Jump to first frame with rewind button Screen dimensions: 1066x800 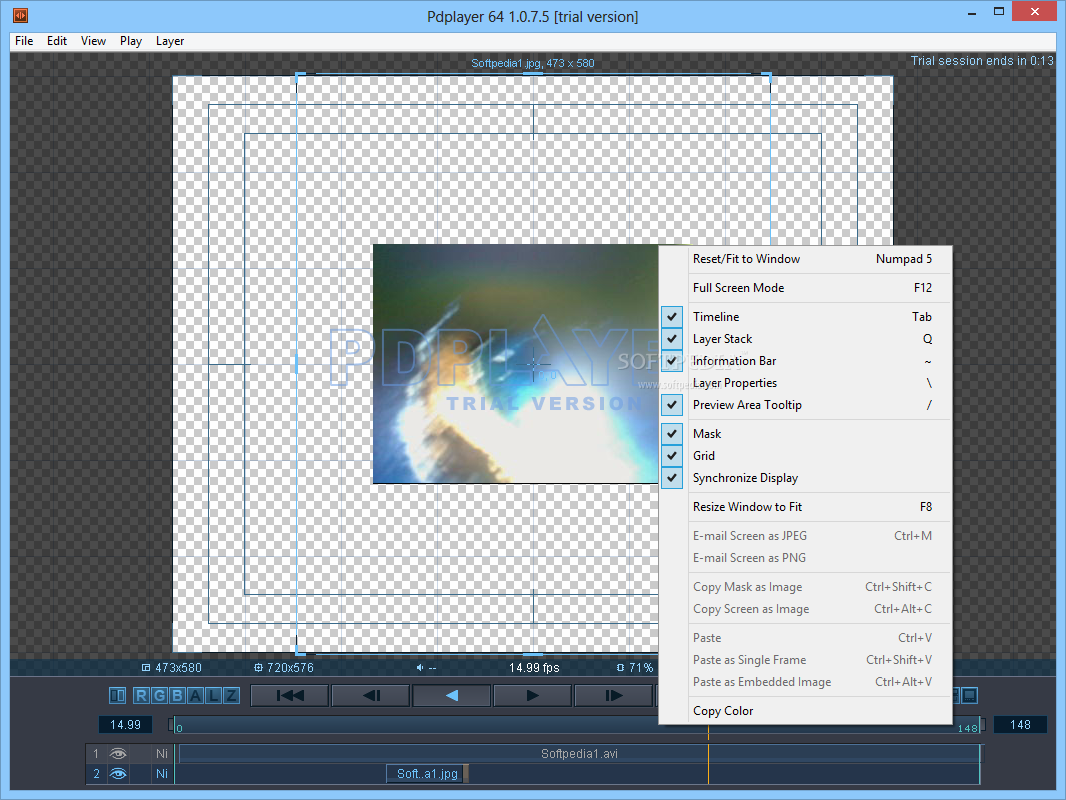click(290, 695)
